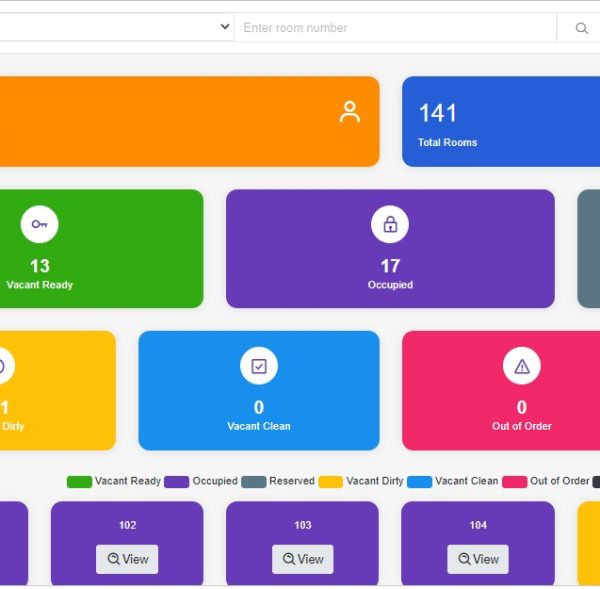This screenshot has height=589, width=600.
Task: Select the yellow Vacant Dirty legend swatch
Action: [x=331, y=482]
